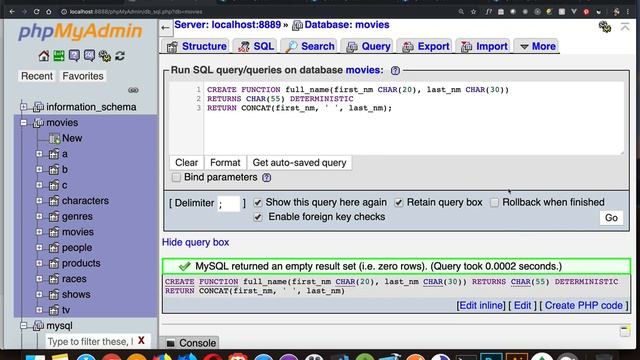Image resolution: width=640 pixels, height=360 pixels.
Task: Expand the people table node
Action: click(39, 247)
